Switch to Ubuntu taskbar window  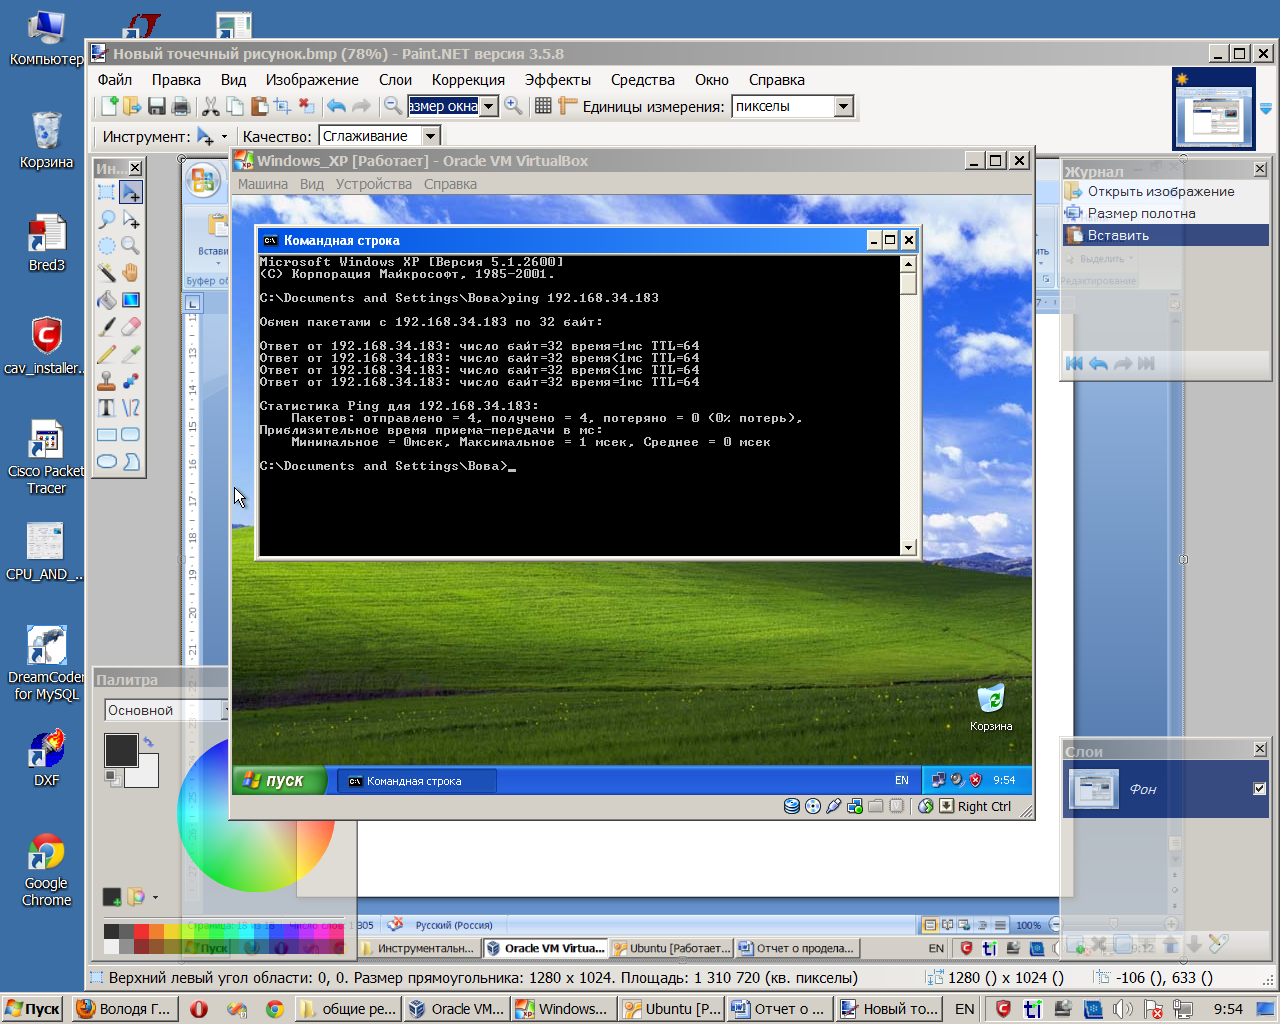pos(673,1009)
